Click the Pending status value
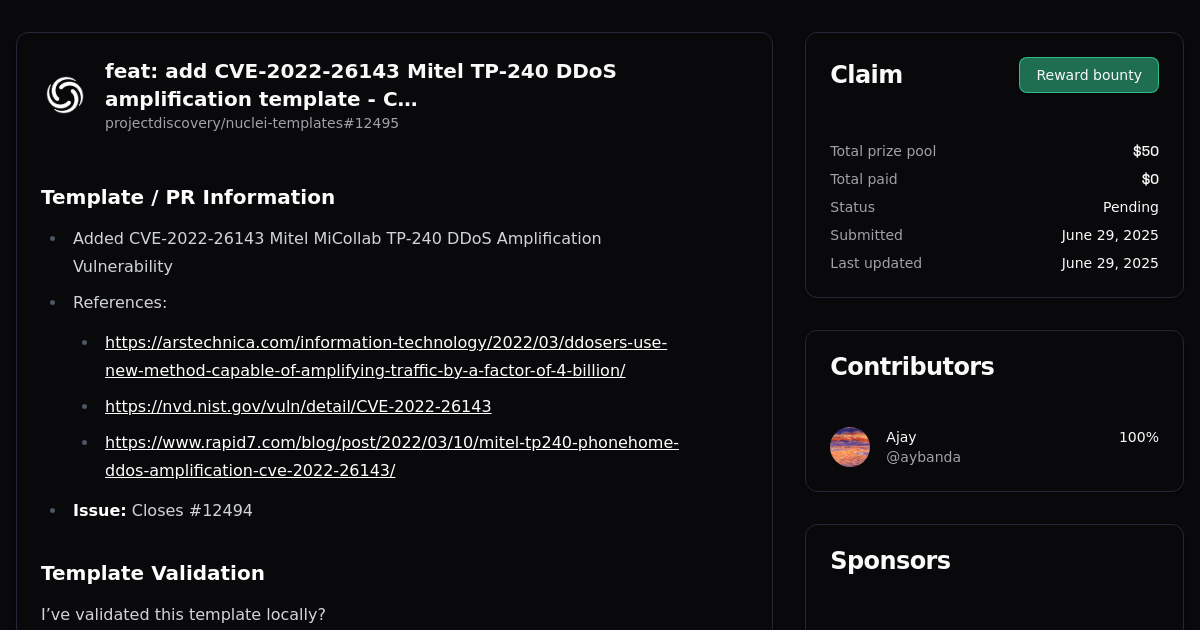This screenshot has width=1200, height=630. (x=1130, y=207)
